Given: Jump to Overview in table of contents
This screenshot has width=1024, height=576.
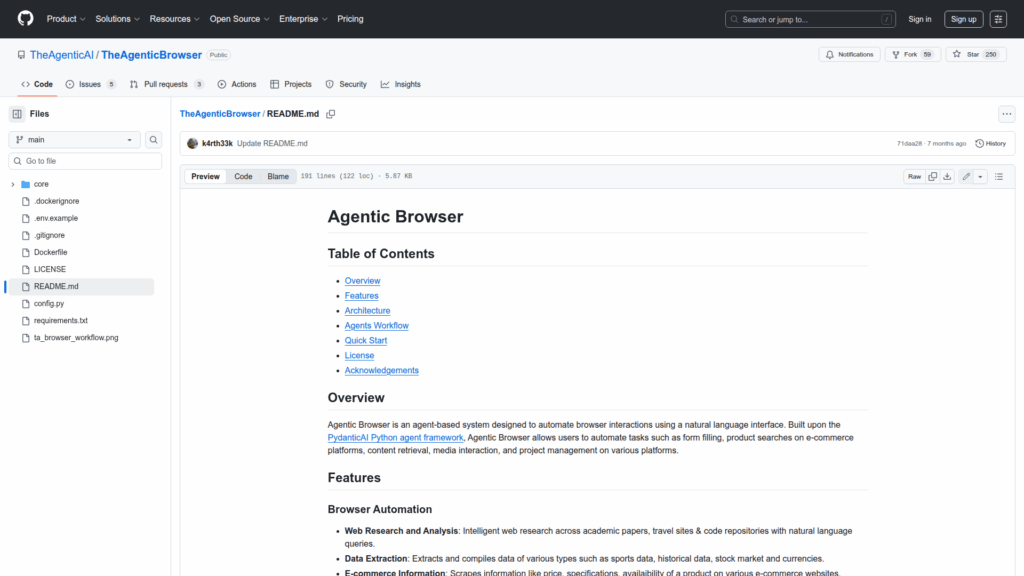Looking at the screenshot, I should pyautogui.click(x=362, y=281).
